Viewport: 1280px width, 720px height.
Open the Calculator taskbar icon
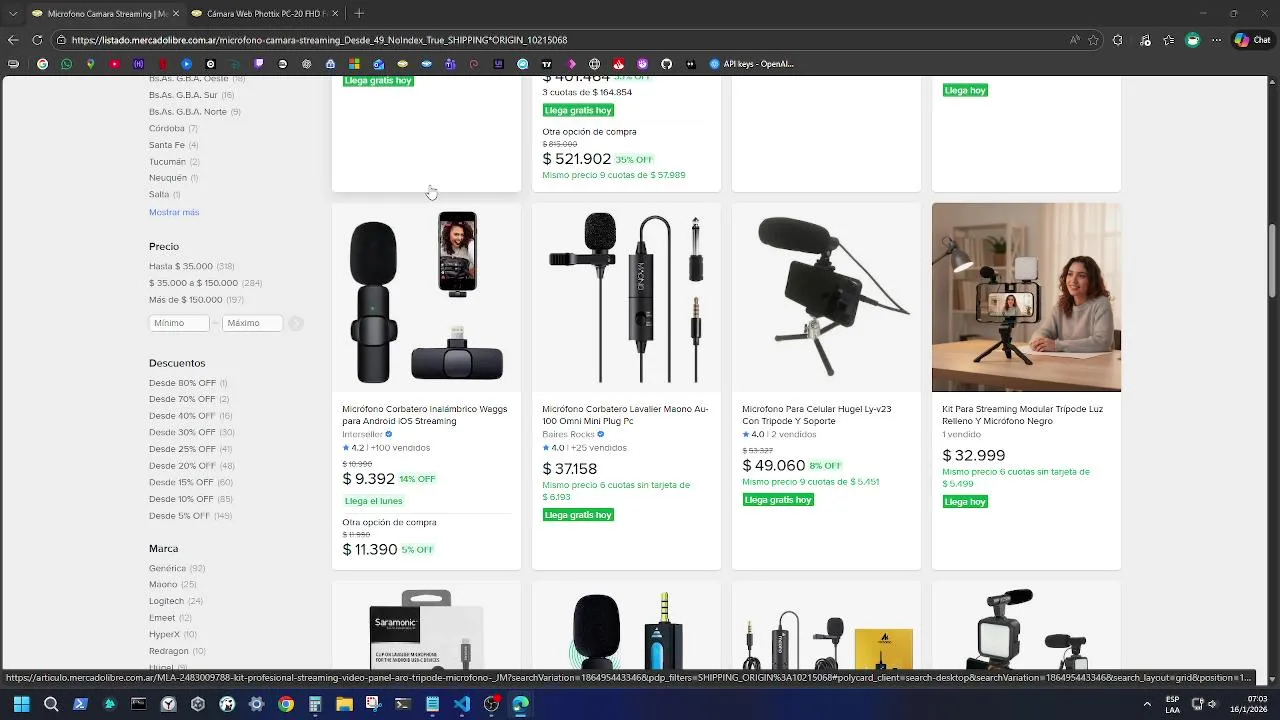coord(315,704)
